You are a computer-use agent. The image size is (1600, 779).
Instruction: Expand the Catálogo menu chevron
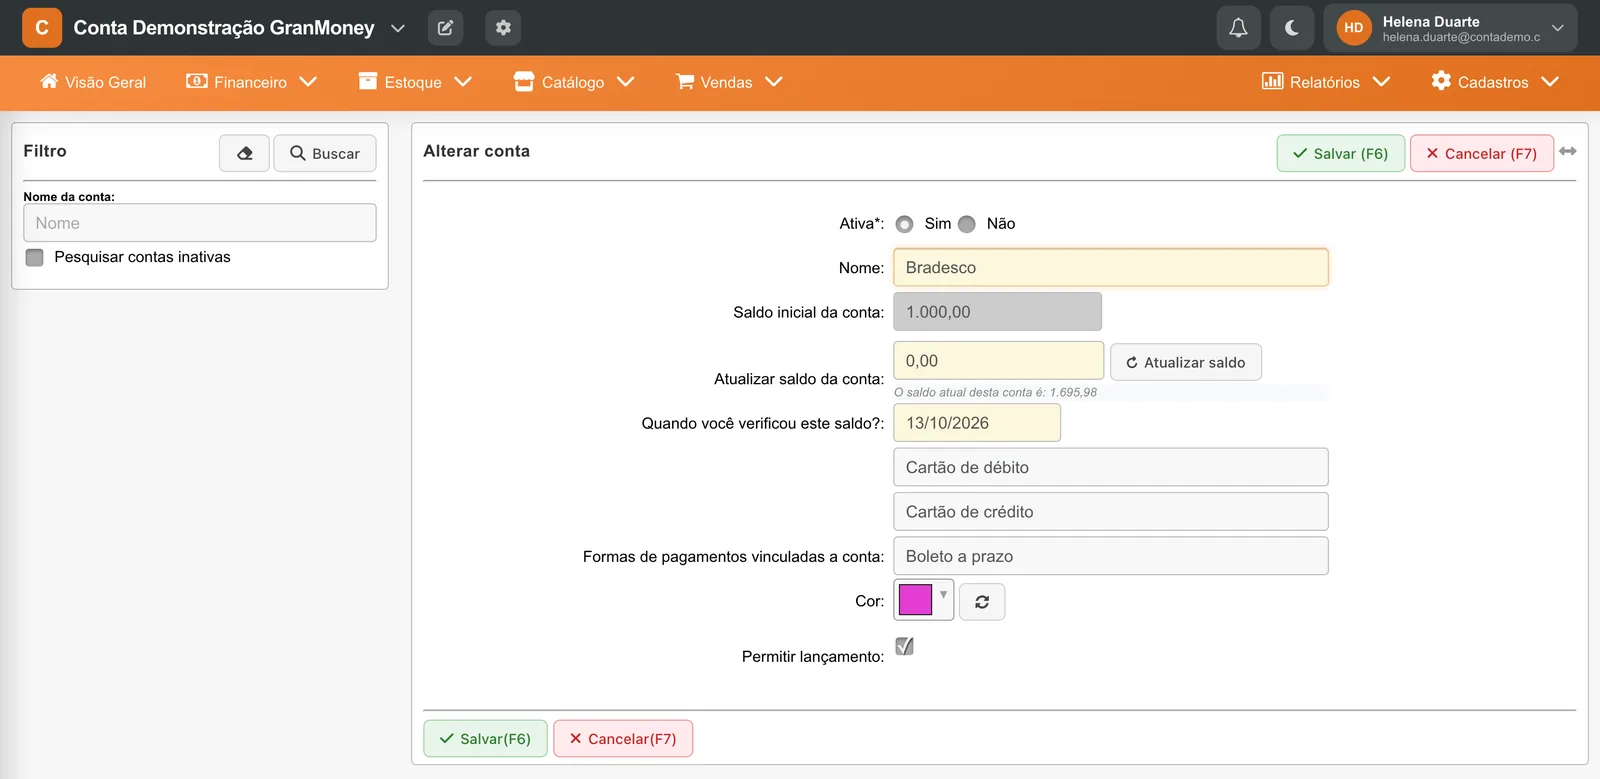pos(626,82)
